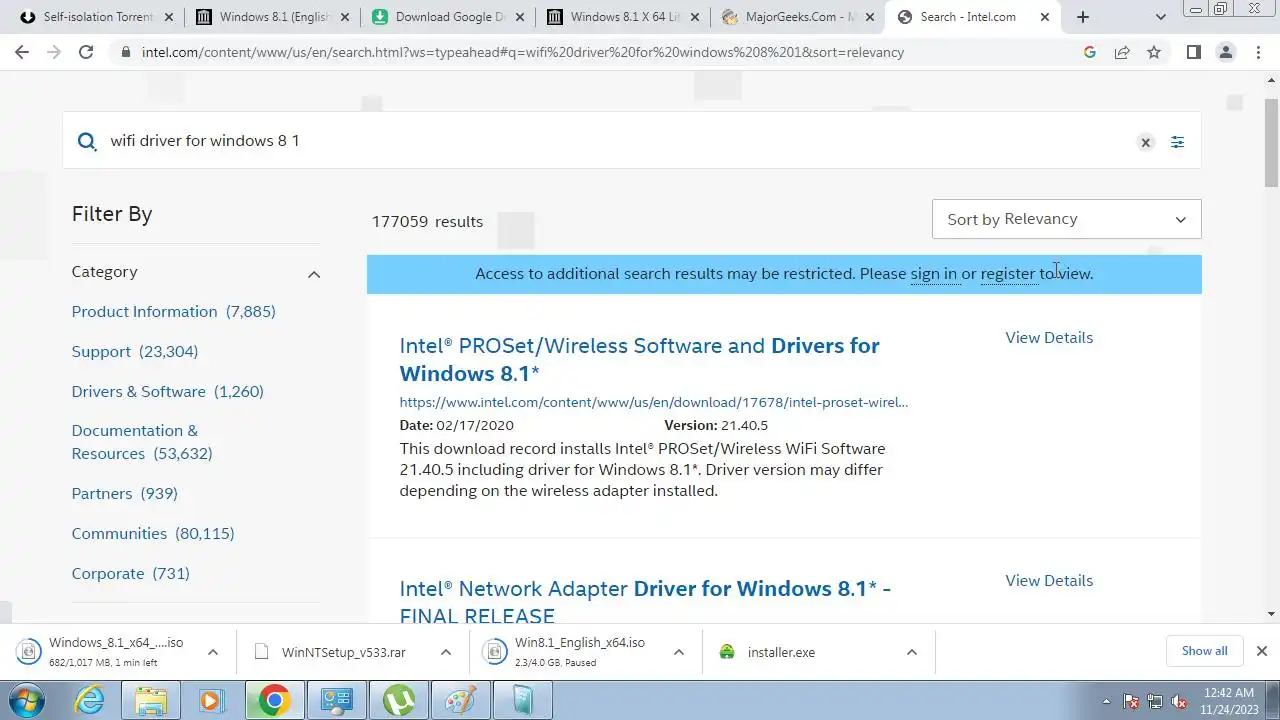Image resolution: width=1280 pixels, height=720 pixels.
Task: Click the share page icon
Action: [1122, 52]
